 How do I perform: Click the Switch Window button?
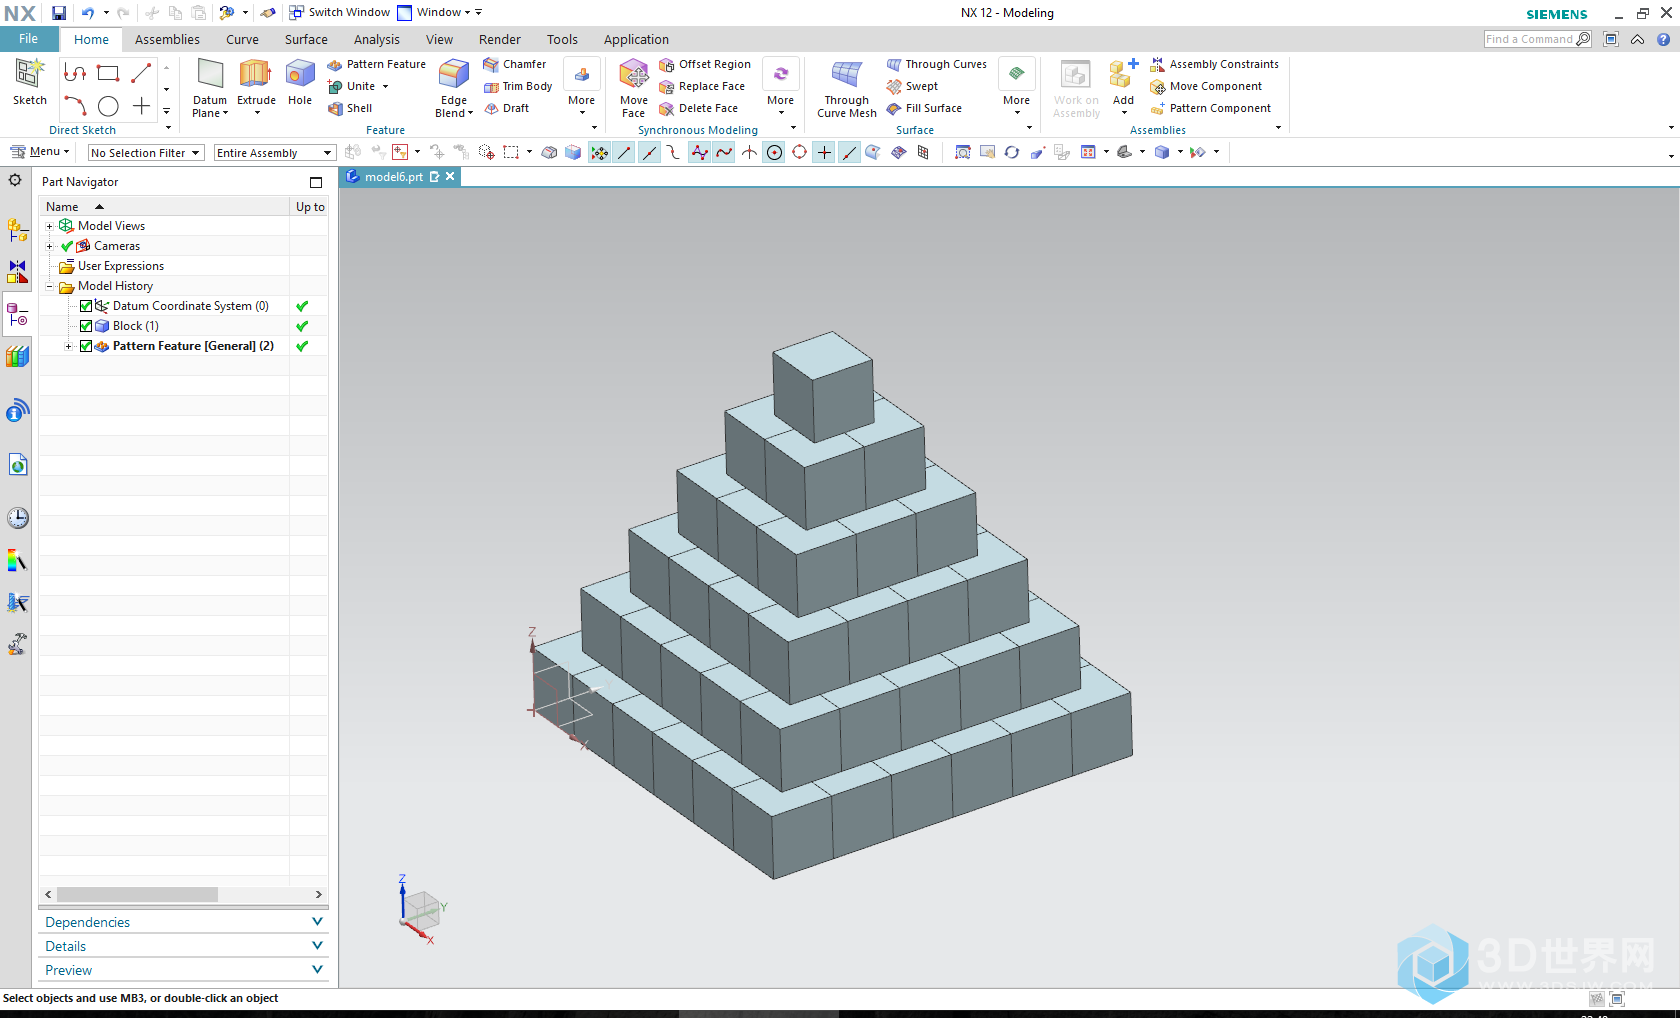340,13
